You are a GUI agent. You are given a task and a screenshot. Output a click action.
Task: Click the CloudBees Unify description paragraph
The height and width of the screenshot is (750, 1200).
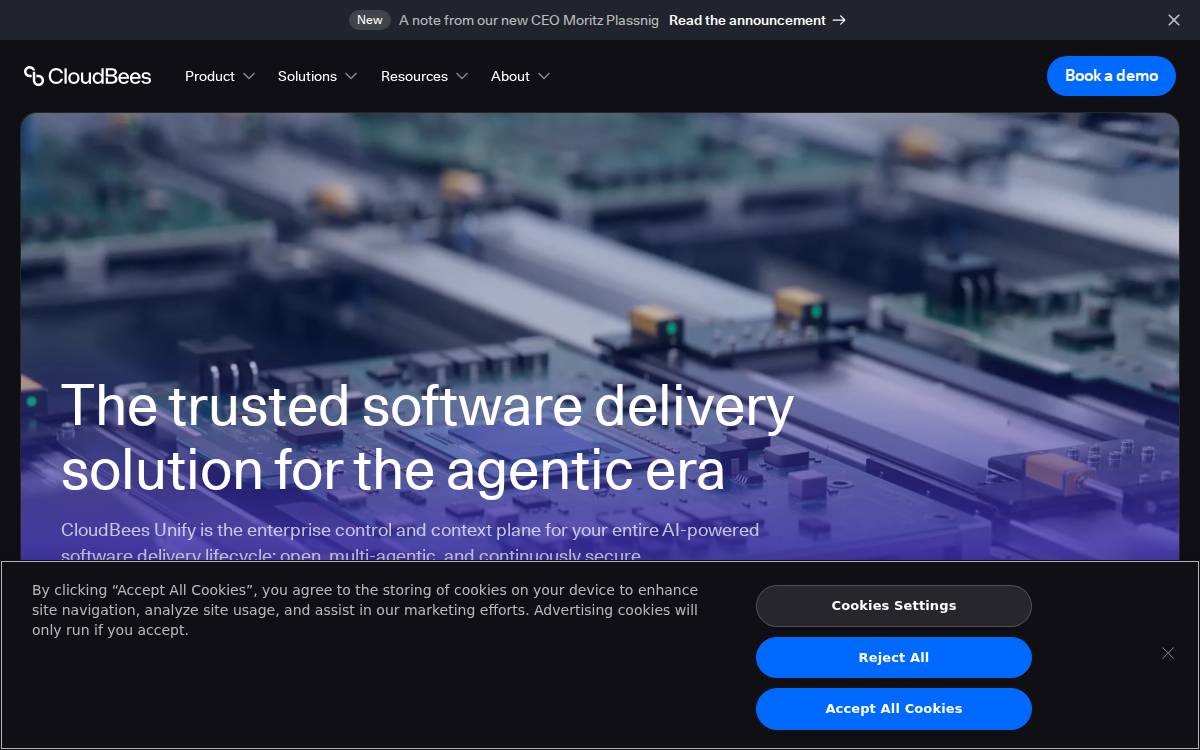(x=410, y=542)
